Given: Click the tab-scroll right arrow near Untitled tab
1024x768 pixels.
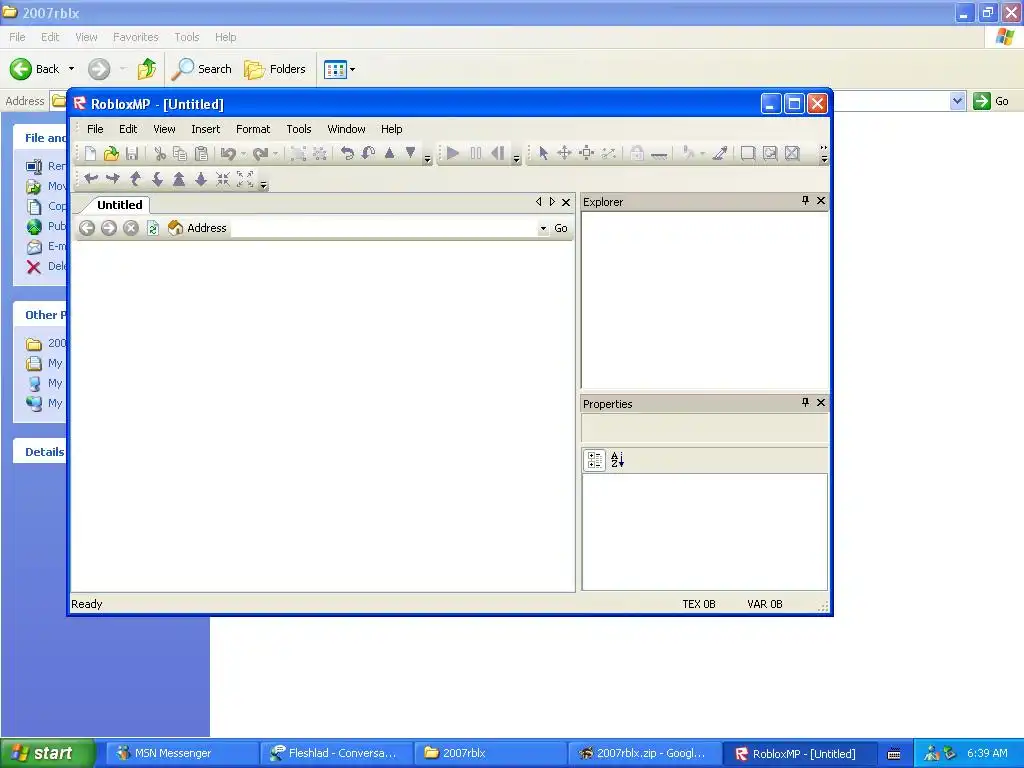Looking at the screenshot, I should (x=552, y=202).
